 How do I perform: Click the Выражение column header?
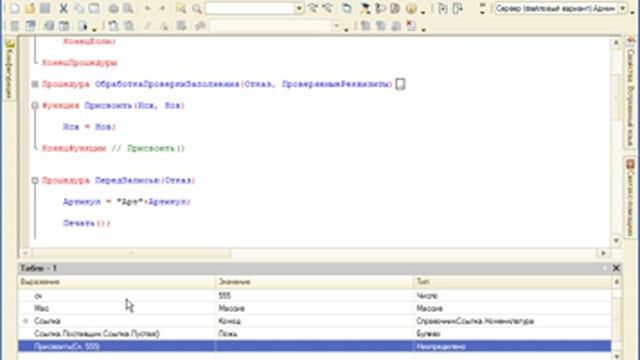pyautogui.click(x=117, y=282)
